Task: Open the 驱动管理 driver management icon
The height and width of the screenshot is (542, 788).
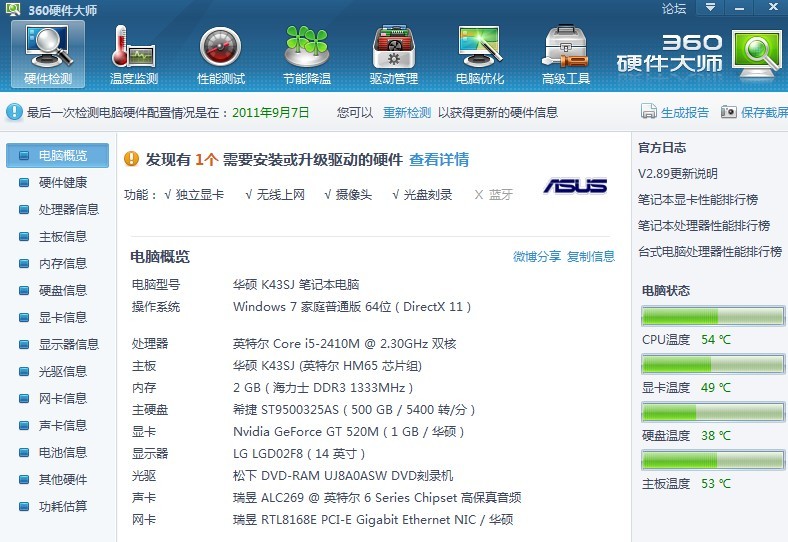Action: 393,53
